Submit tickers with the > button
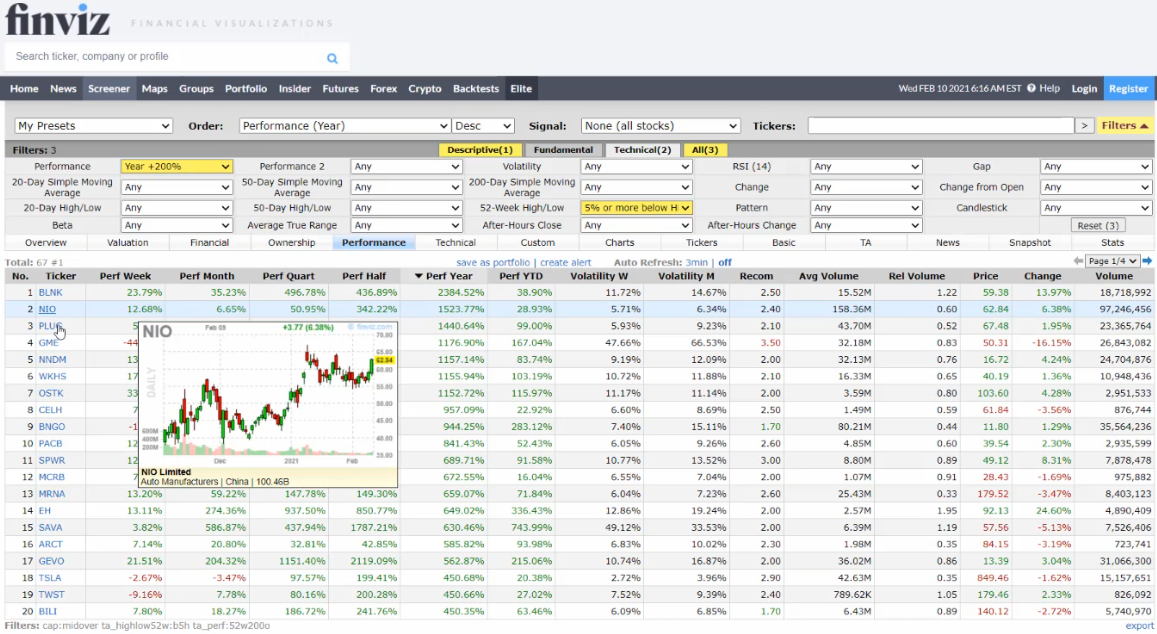The width and height of the screenshot is (1157, 634). [1084, 126]
